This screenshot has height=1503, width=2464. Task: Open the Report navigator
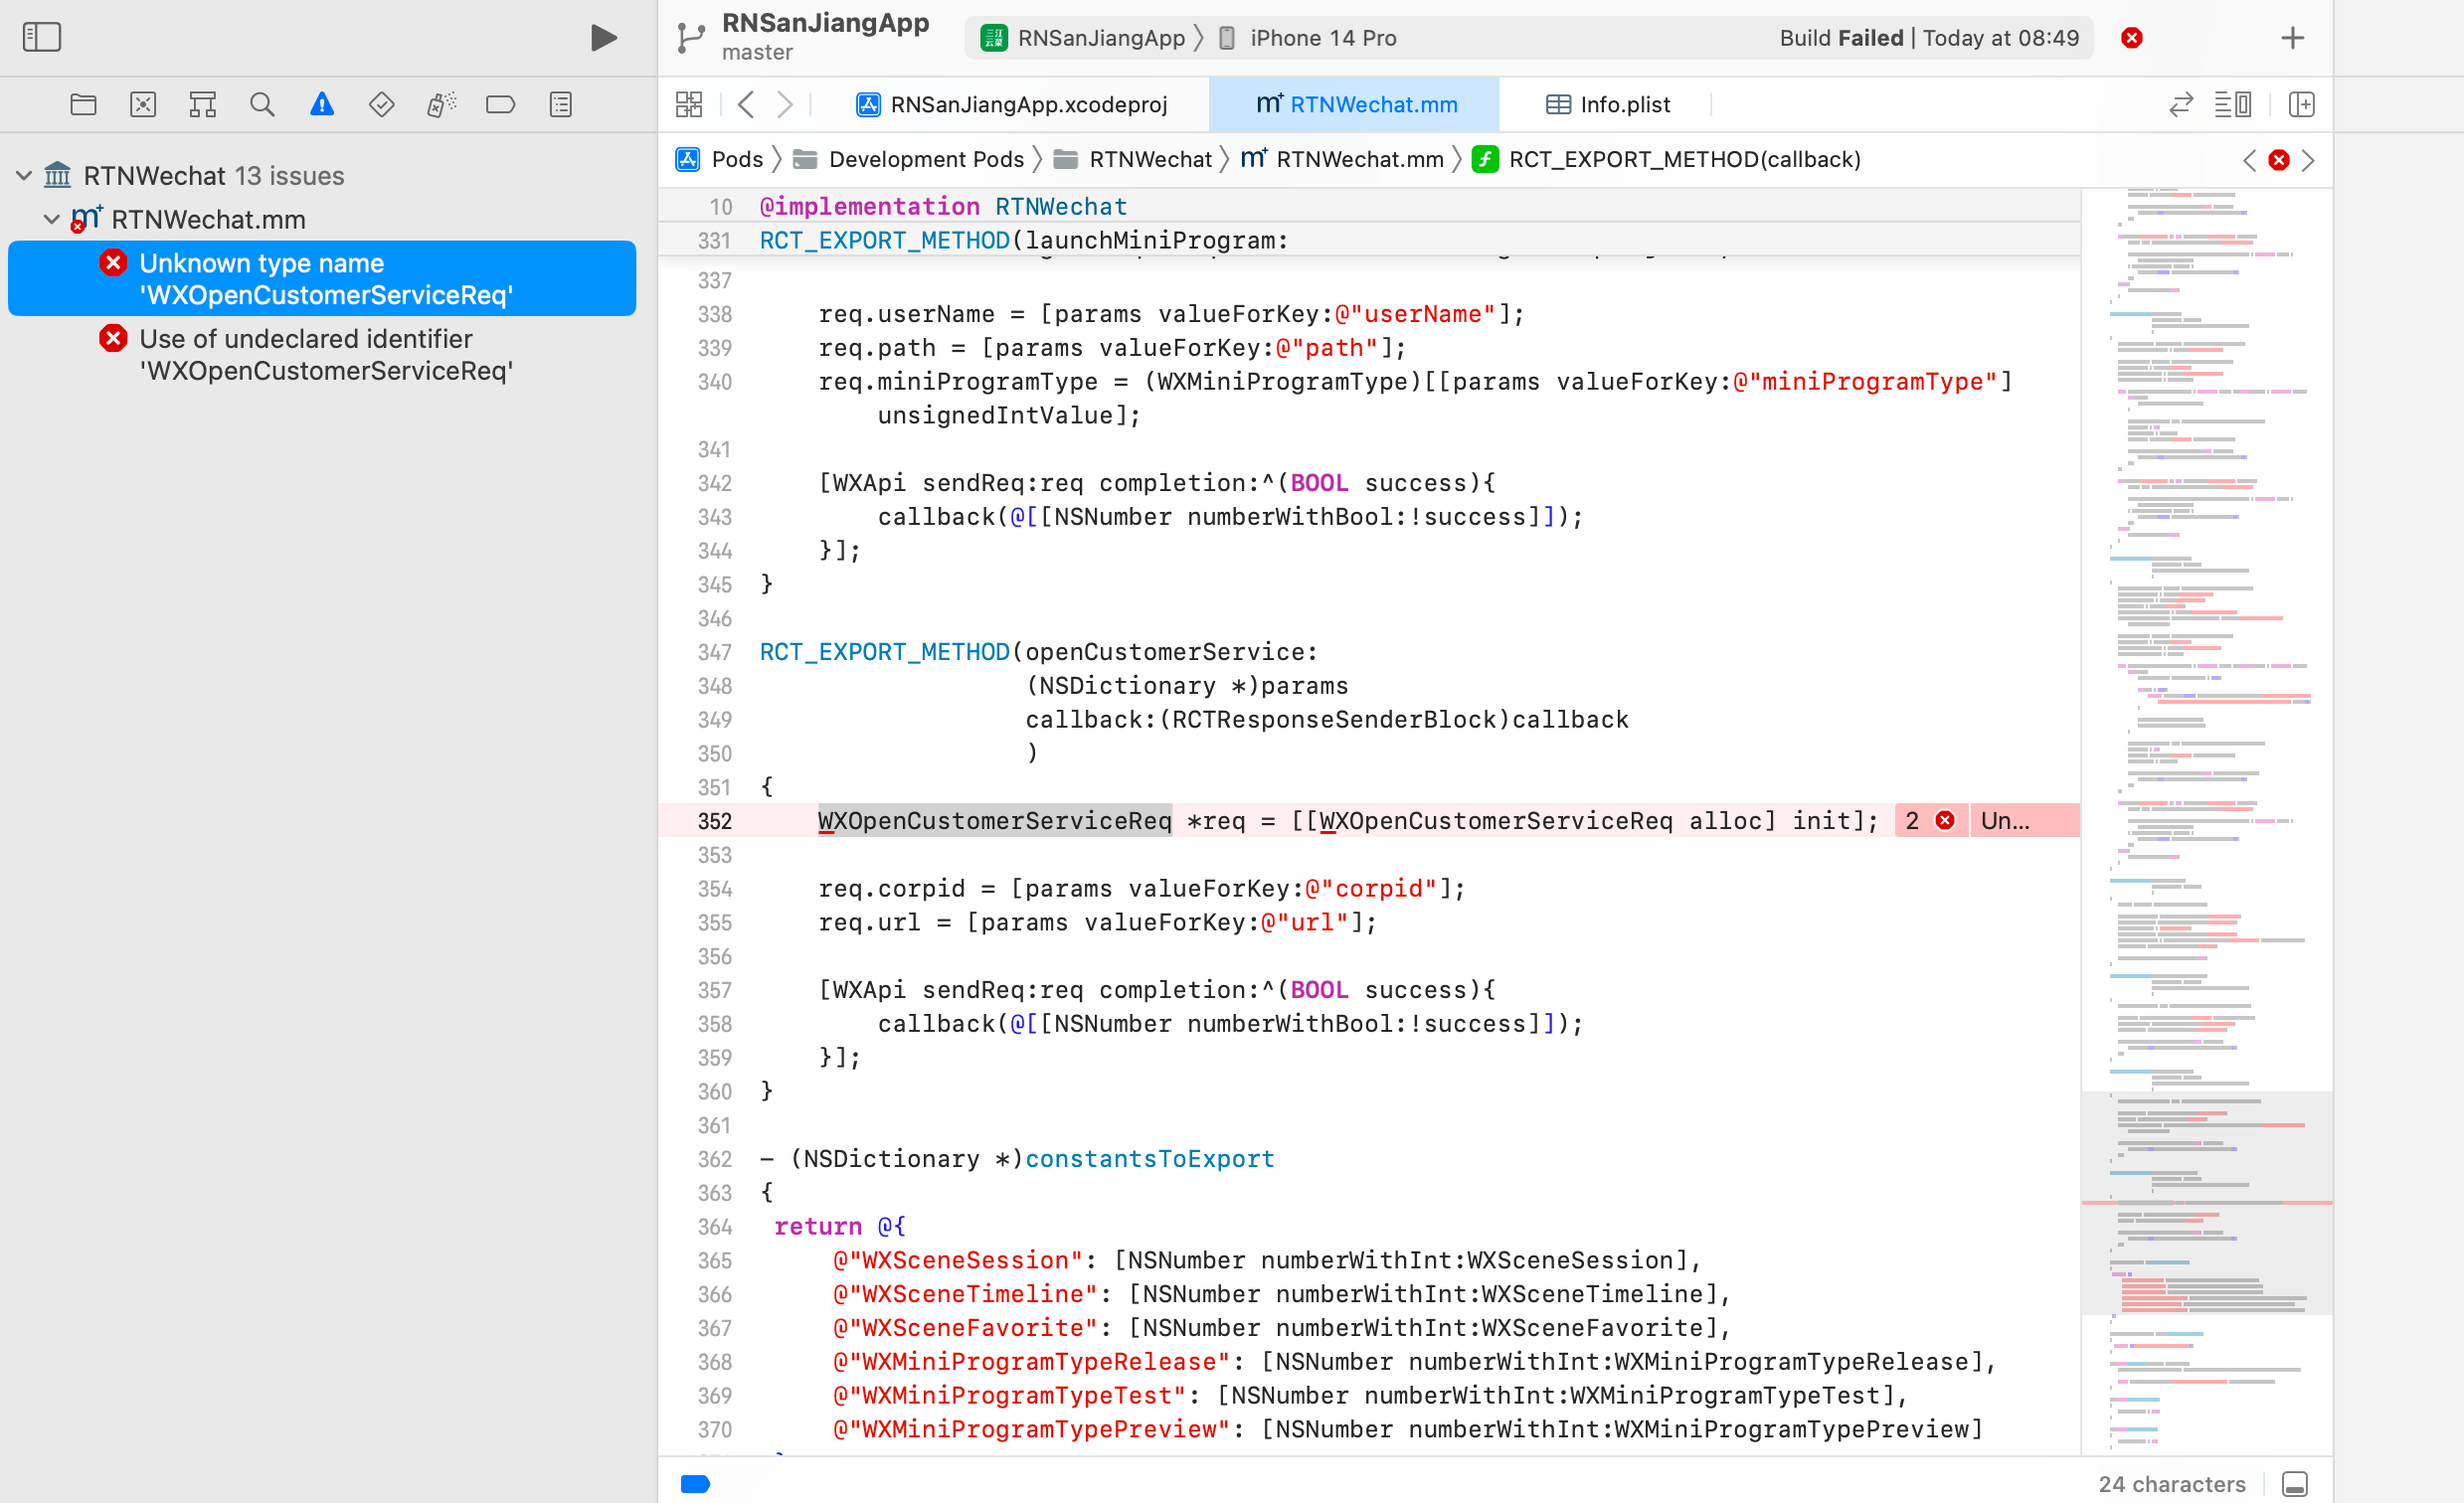(561, 104)
